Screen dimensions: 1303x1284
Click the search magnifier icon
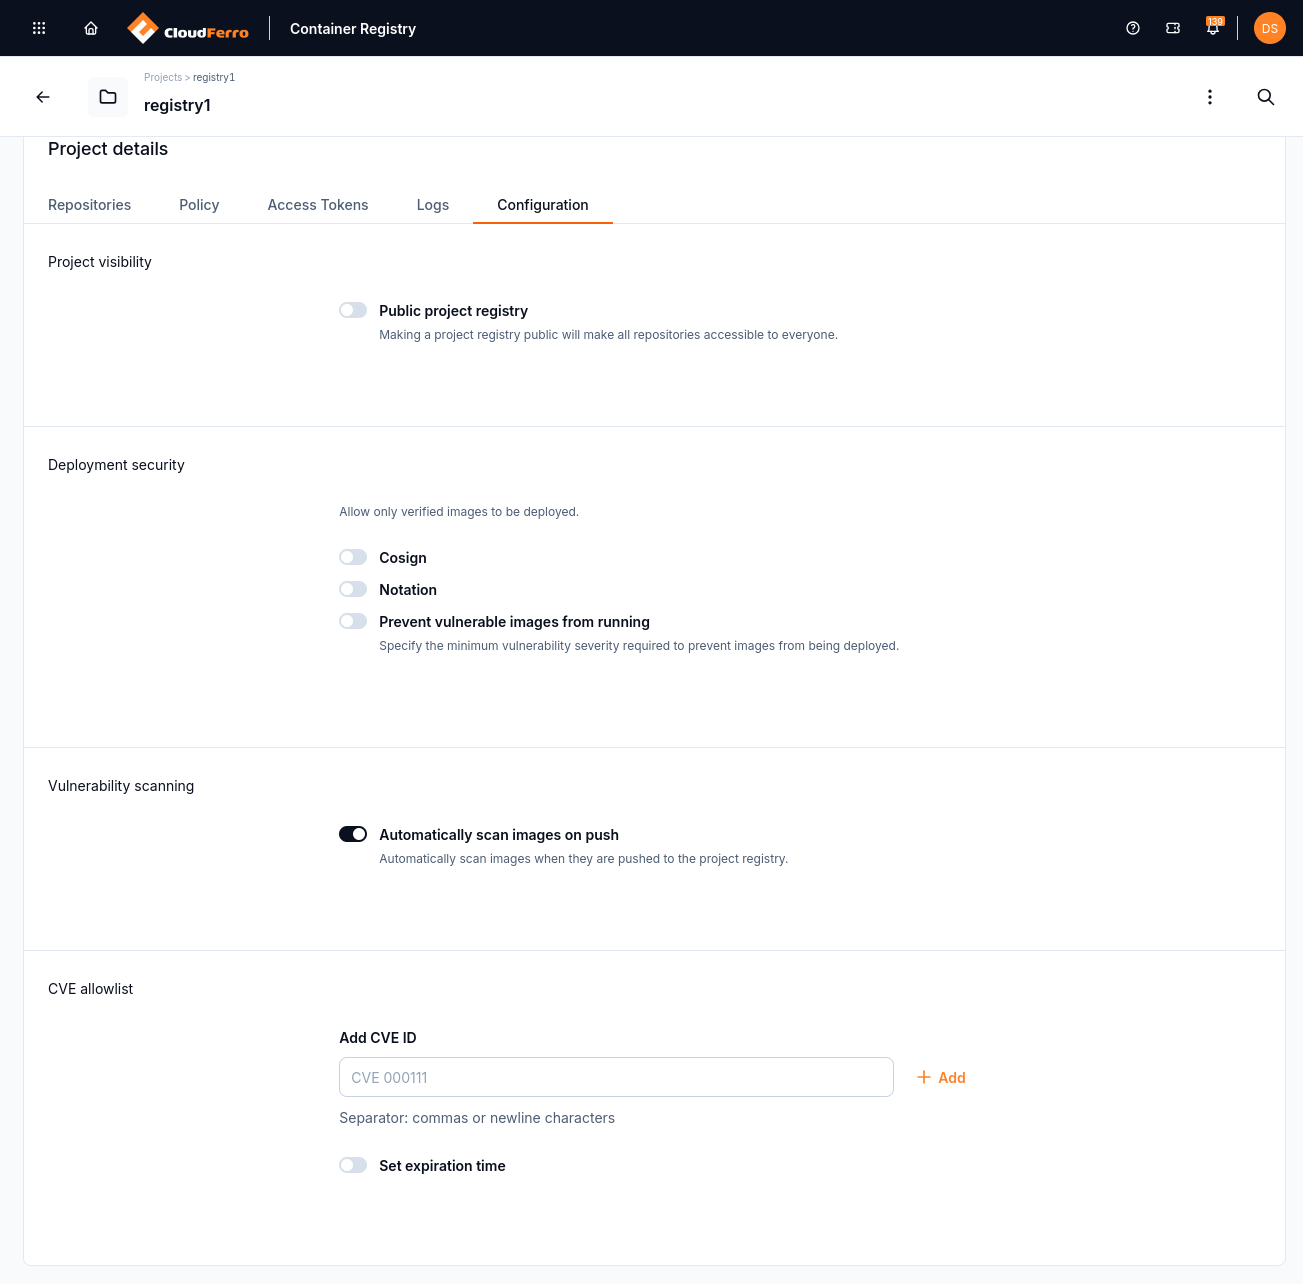coord(1266,97)
